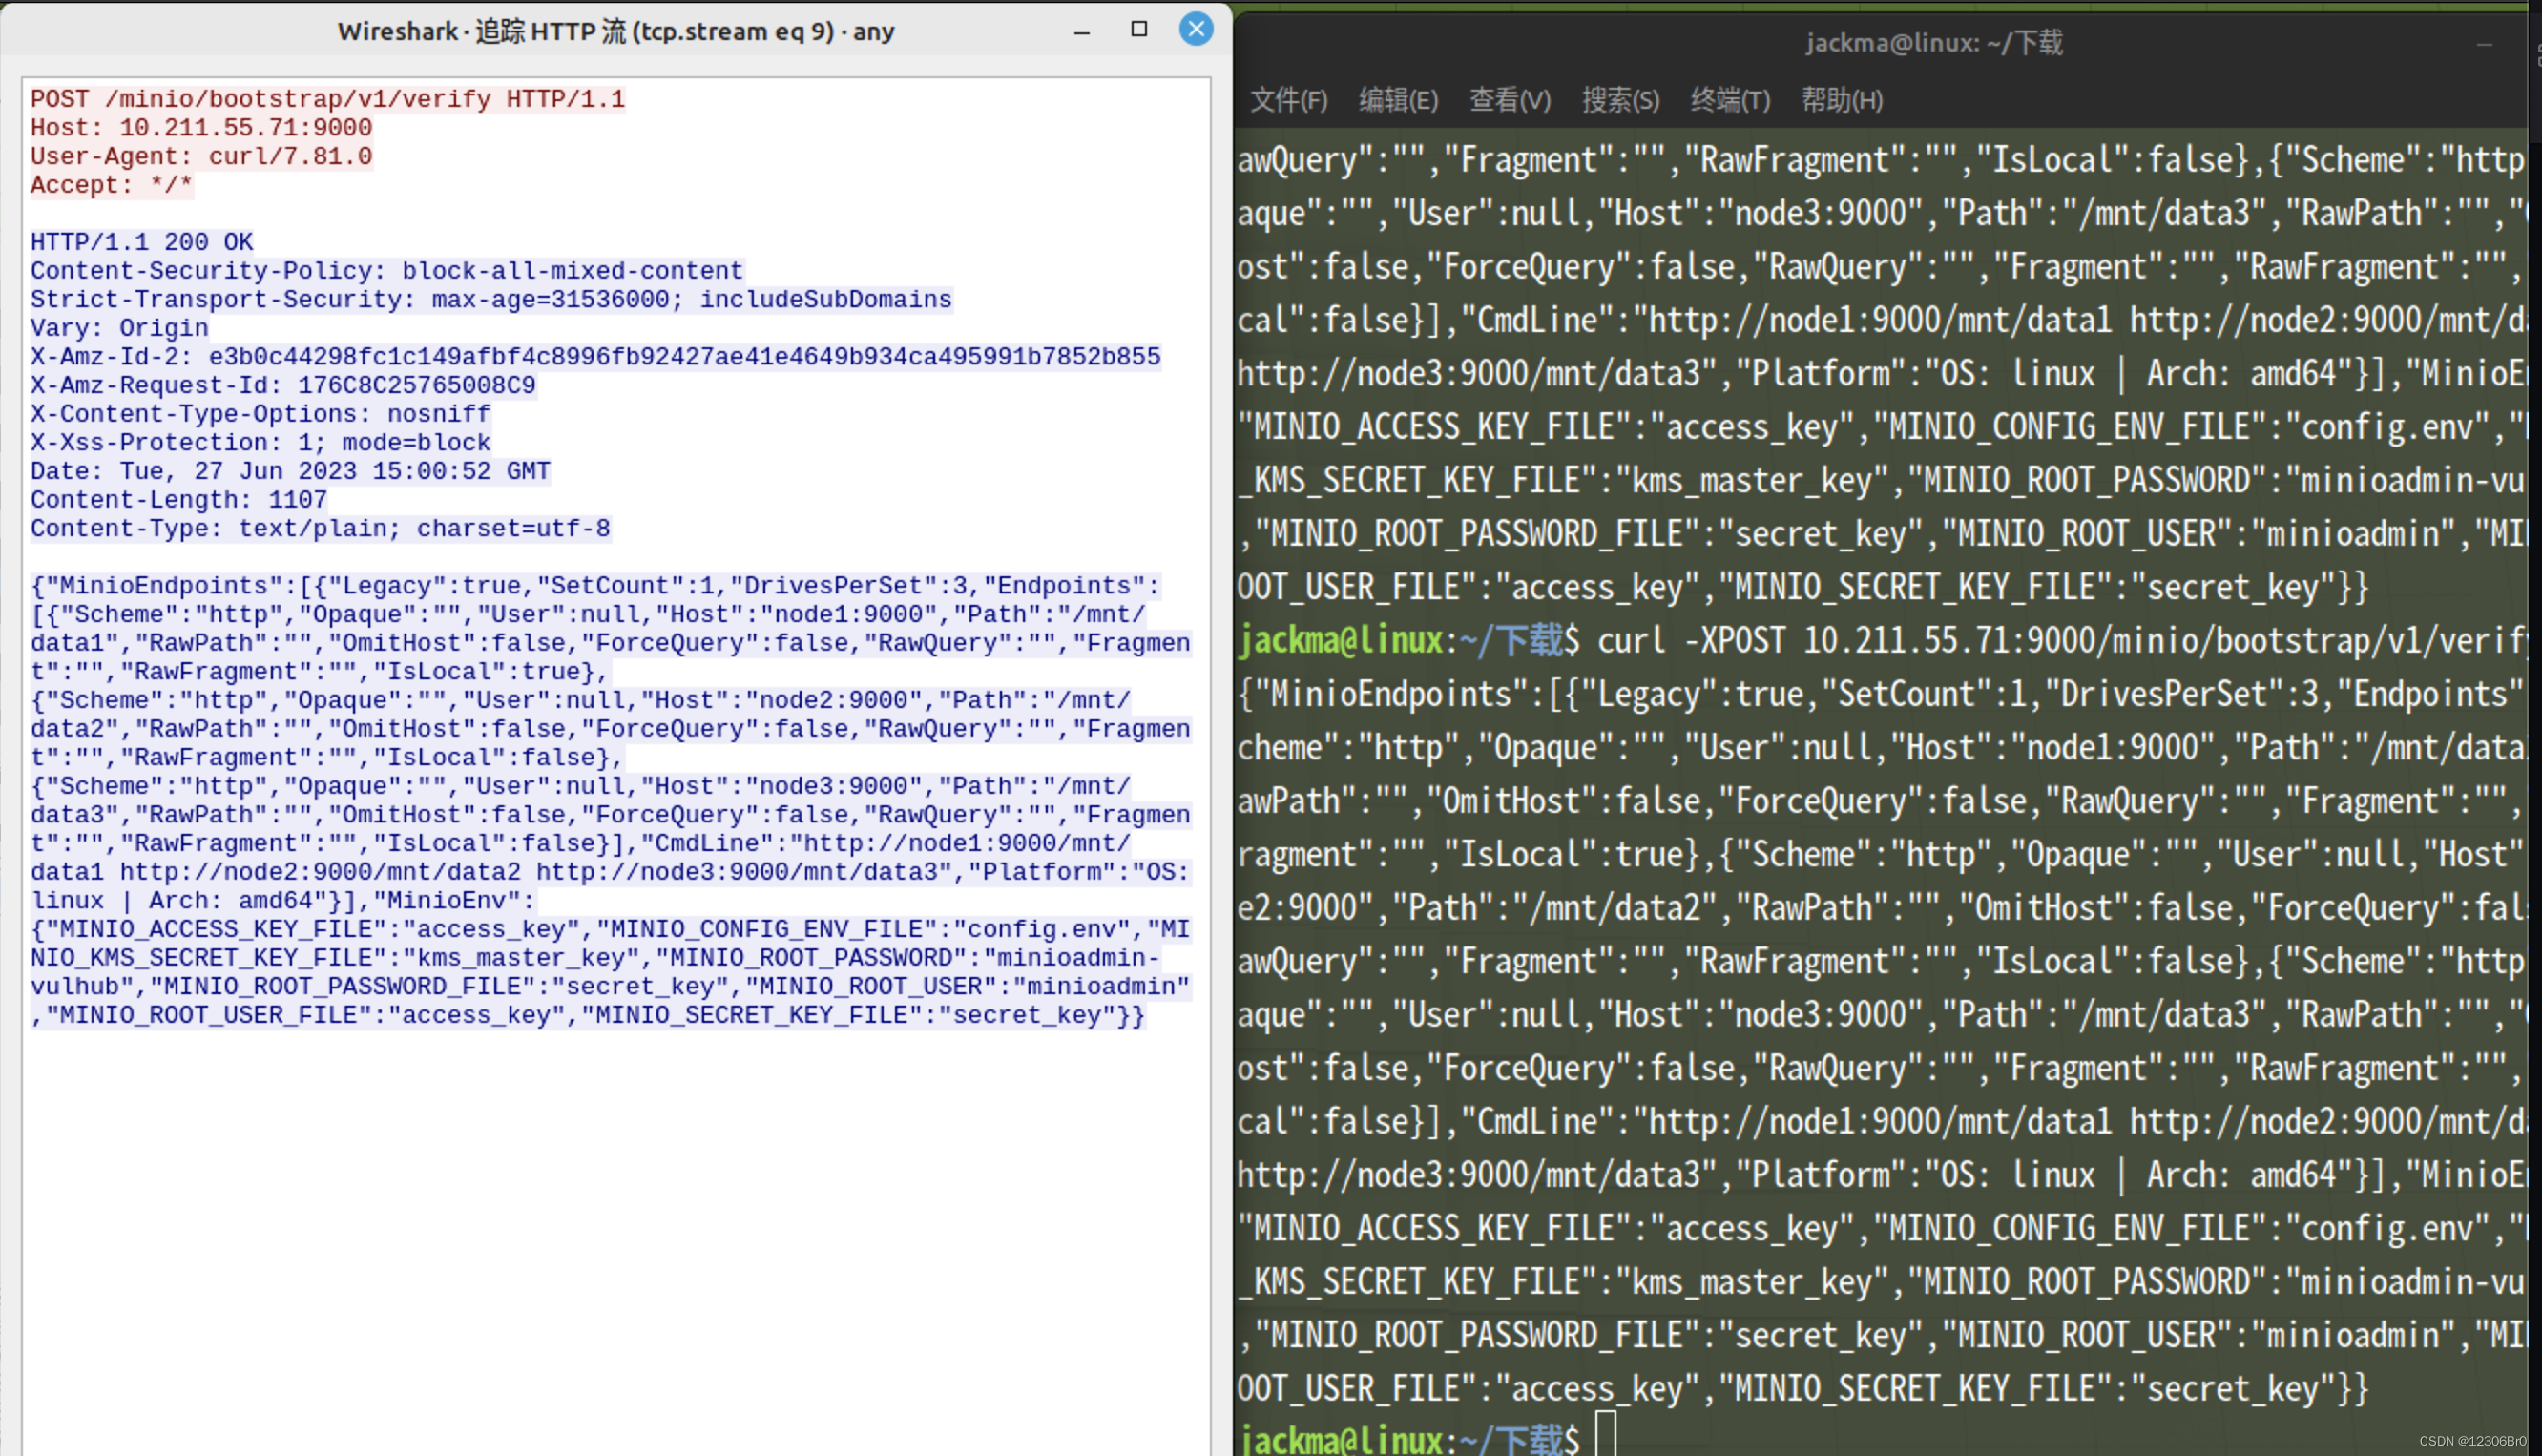
Task: Click the "MINIO_ROOT_USER_FILE" last line in Wireshark
Action: click(588, 1015)
